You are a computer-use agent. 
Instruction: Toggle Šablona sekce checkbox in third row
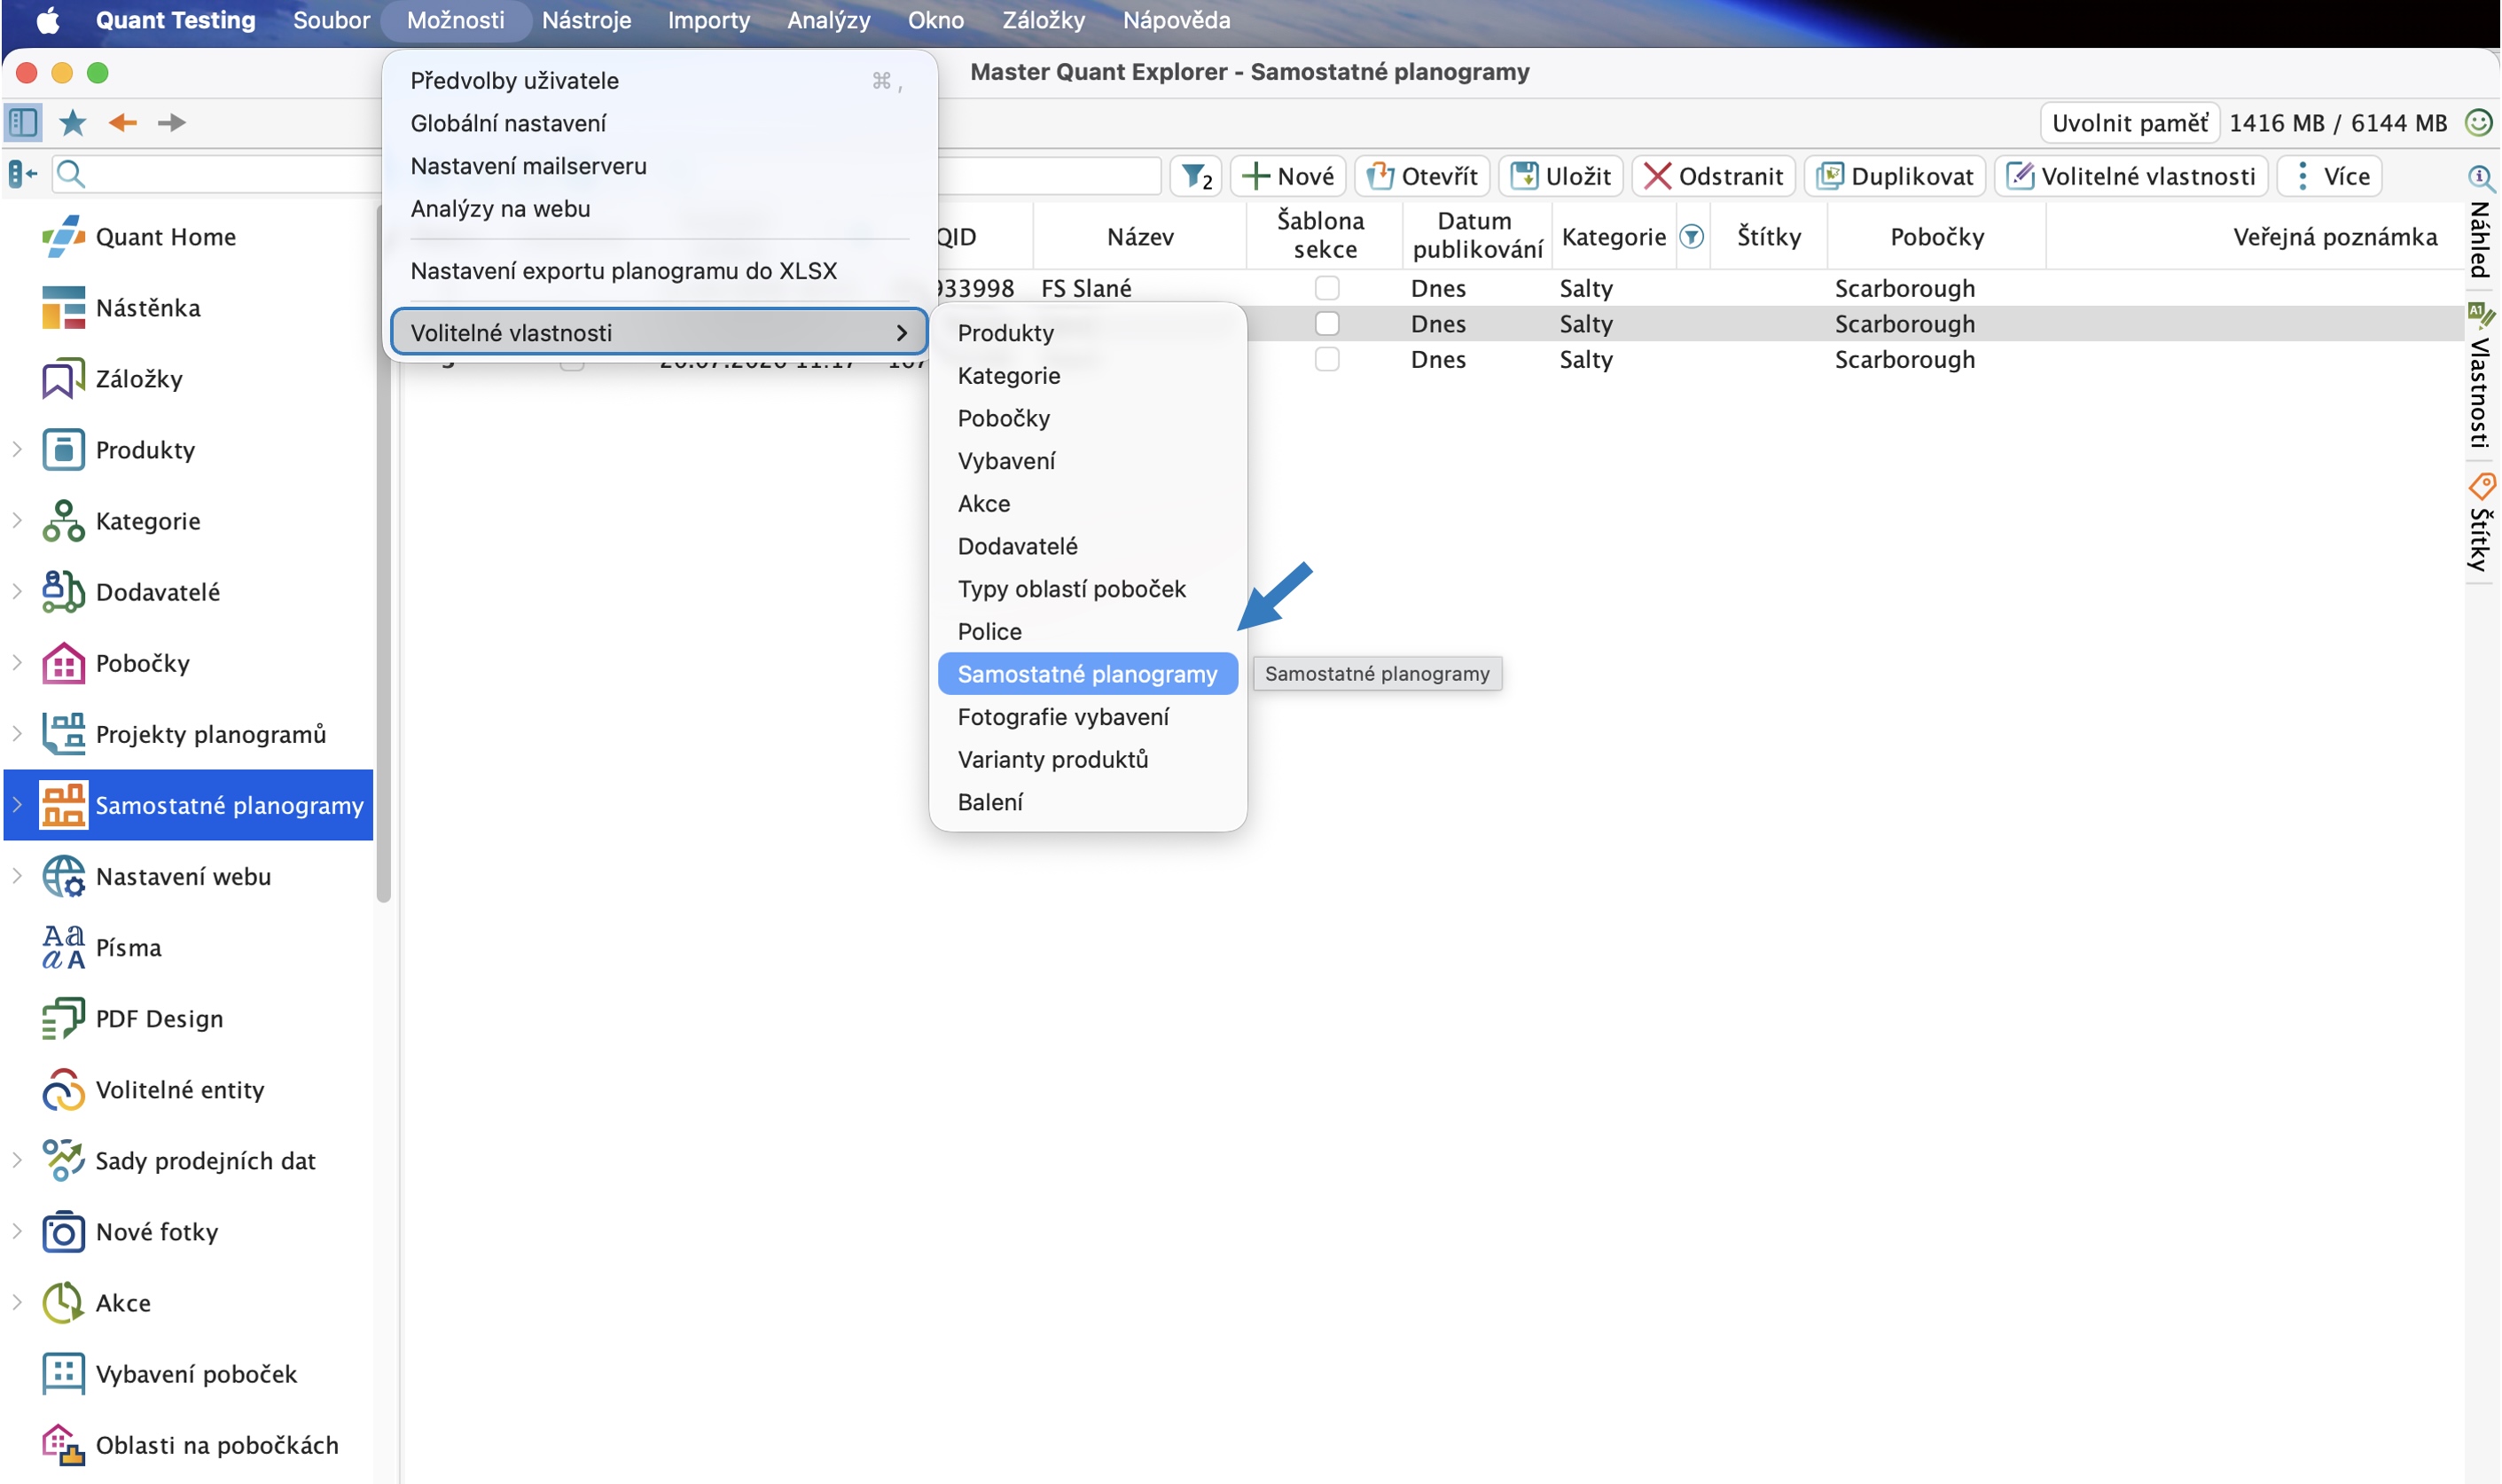tap(1326, 359)
